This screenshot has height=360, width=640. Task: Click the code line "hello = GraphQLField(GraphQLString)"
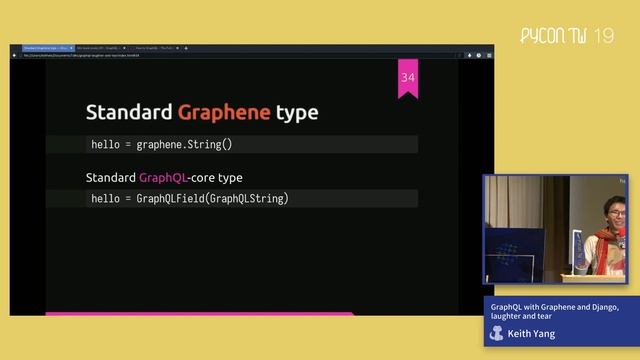click(190, 199)
